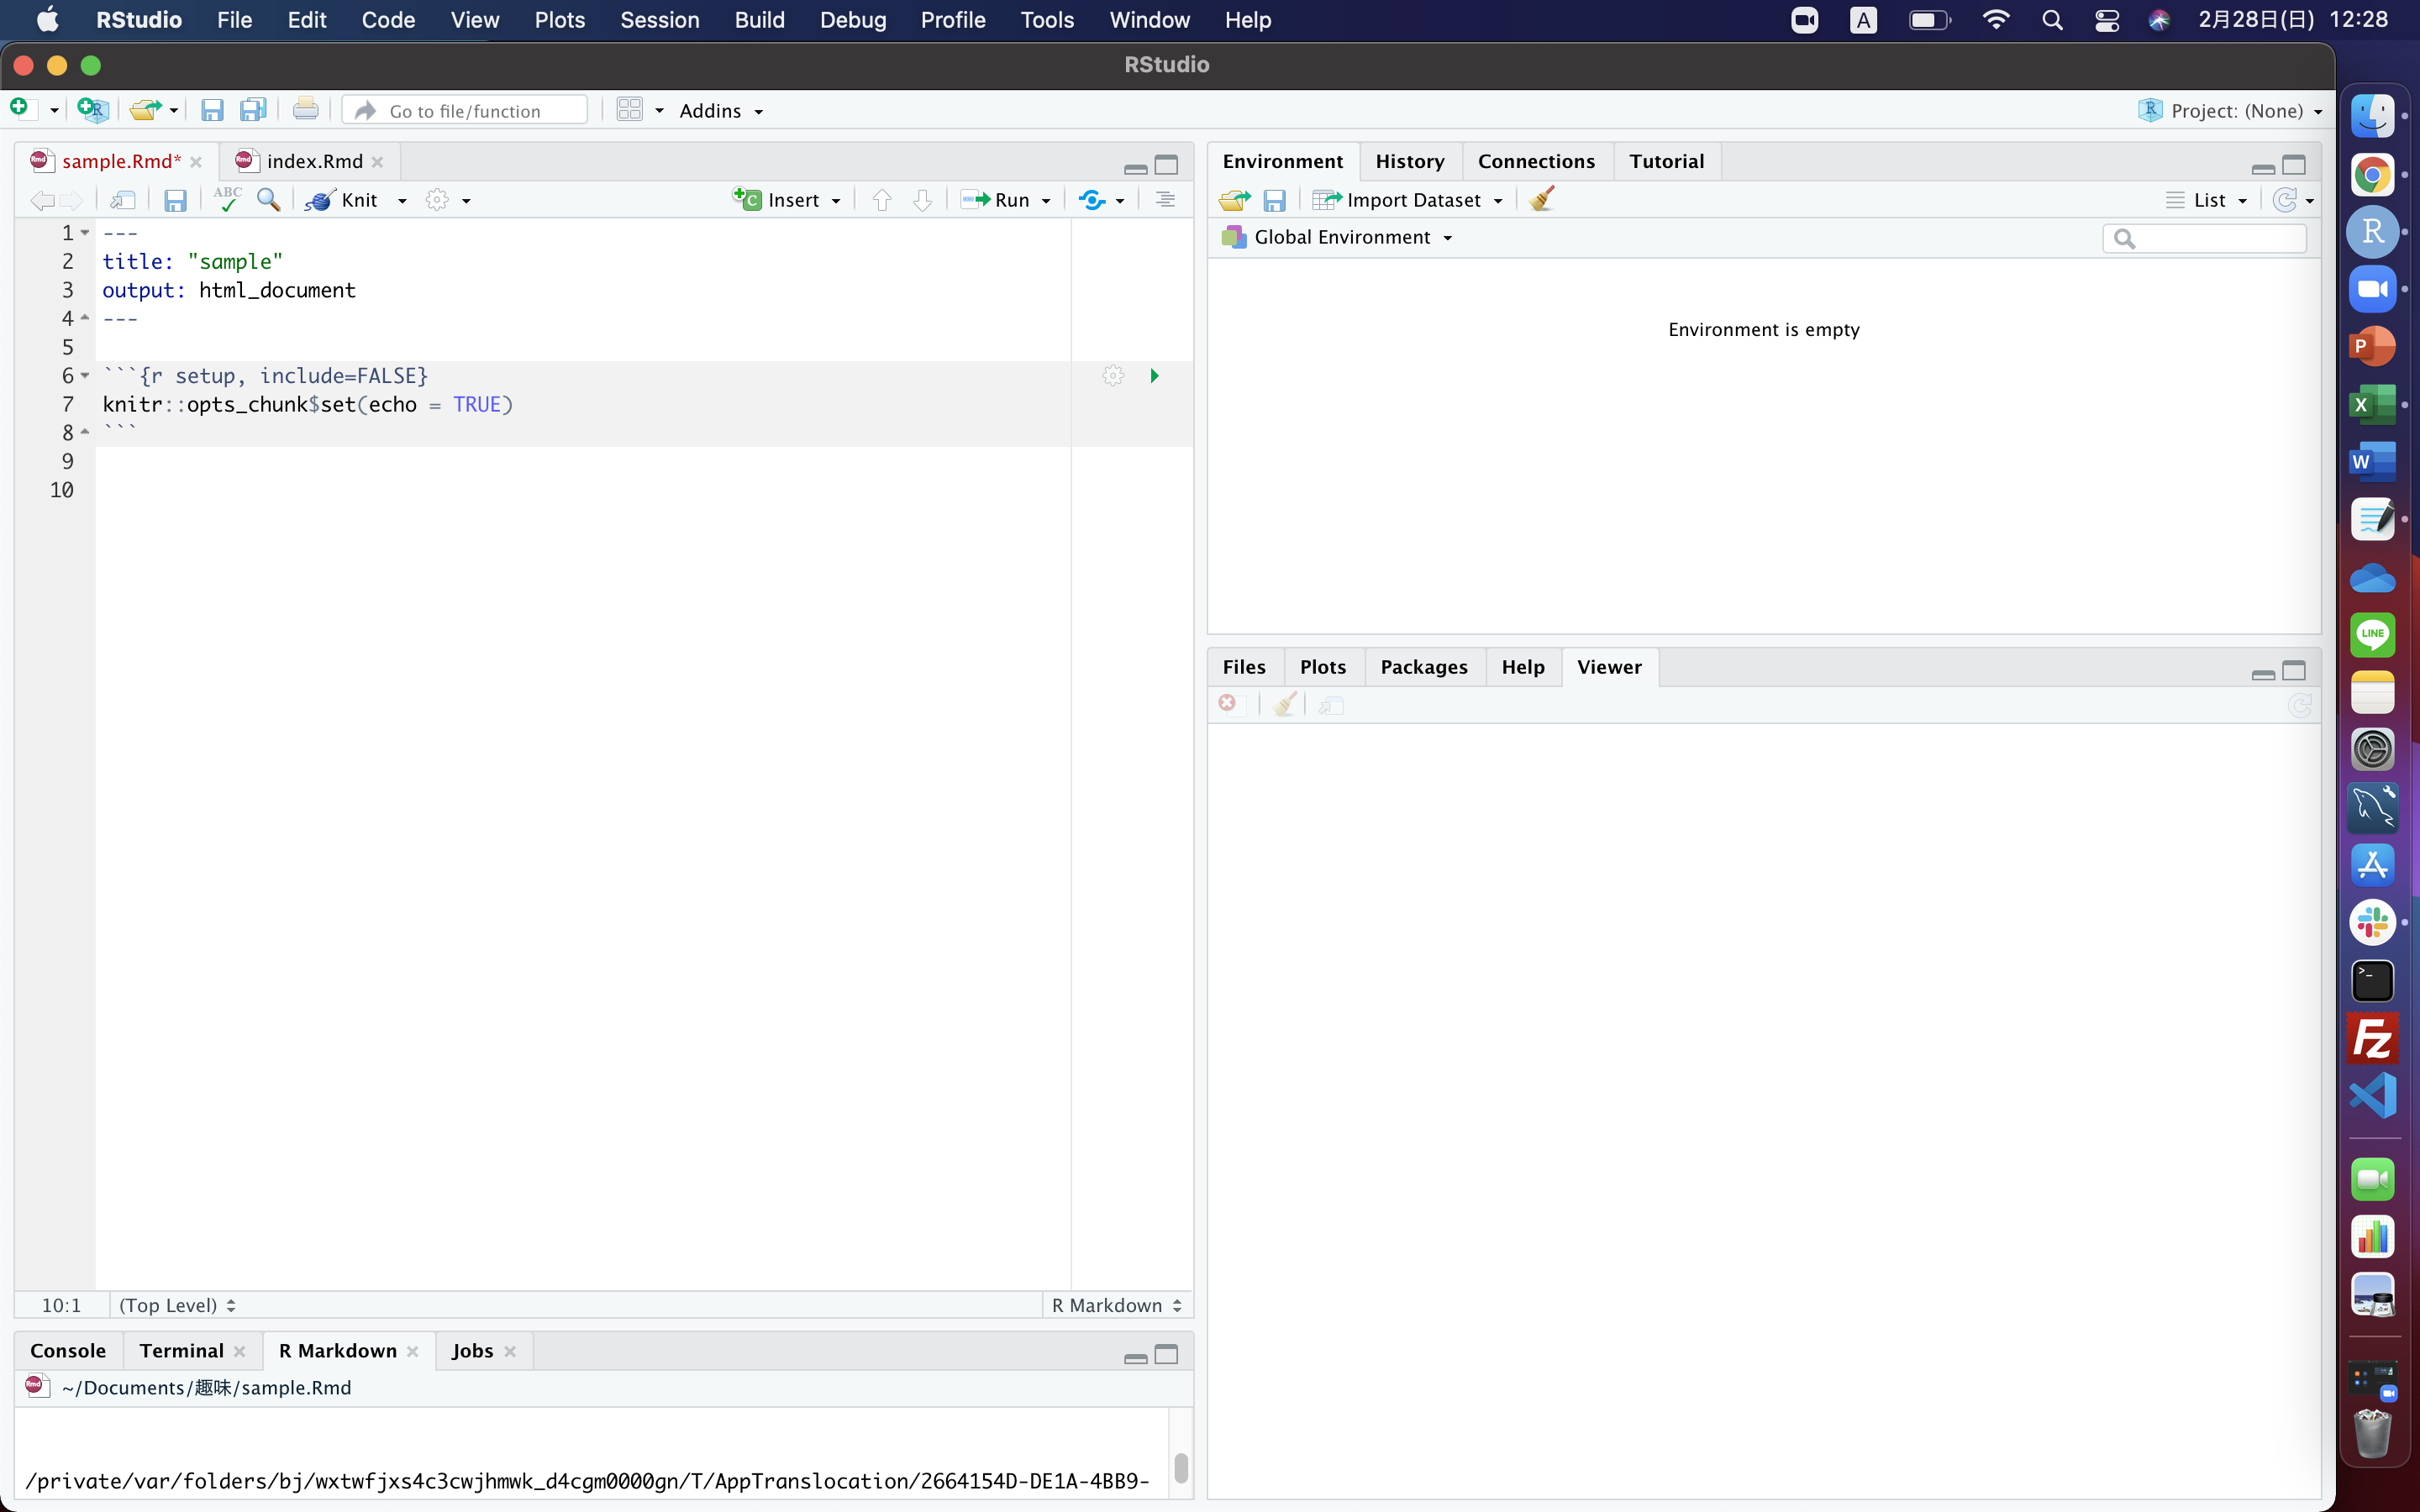Change file type from R Markdown selector
Viewport: 2420px width, 1512px height.
tap(1116, 1305)
